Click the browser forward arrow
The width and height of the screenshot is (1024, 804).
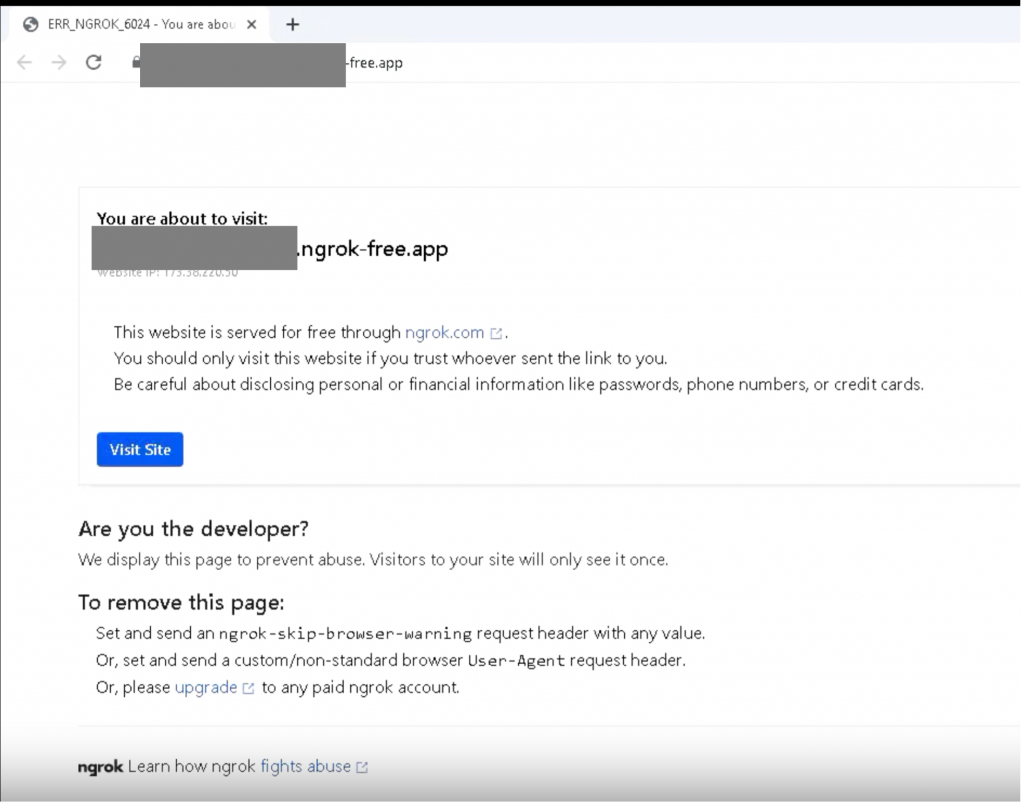point(59,62)
